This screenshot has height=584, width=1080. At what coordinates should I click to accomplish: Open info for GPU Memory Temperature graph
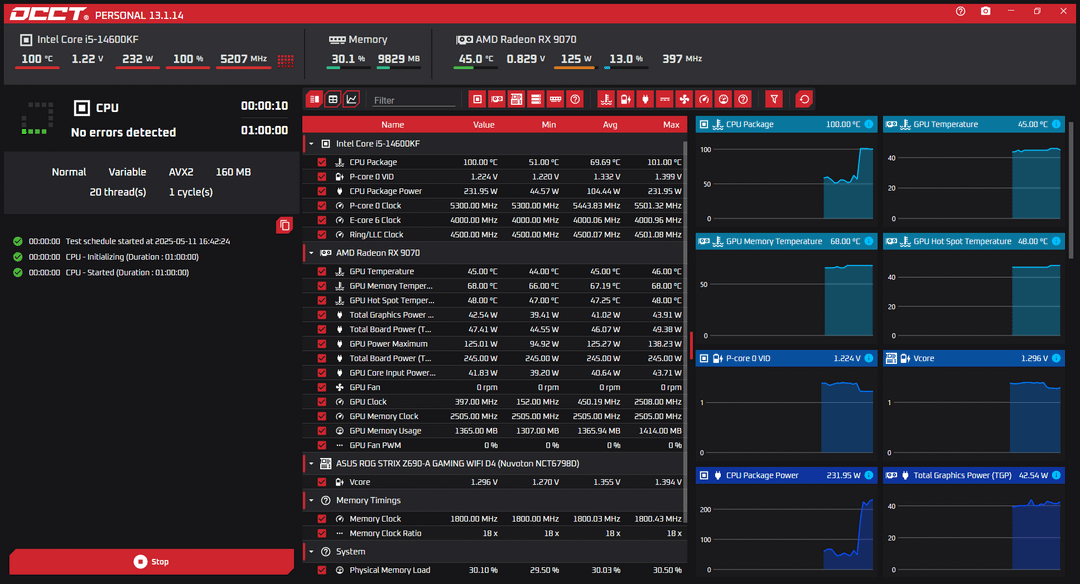coord(869,241)
